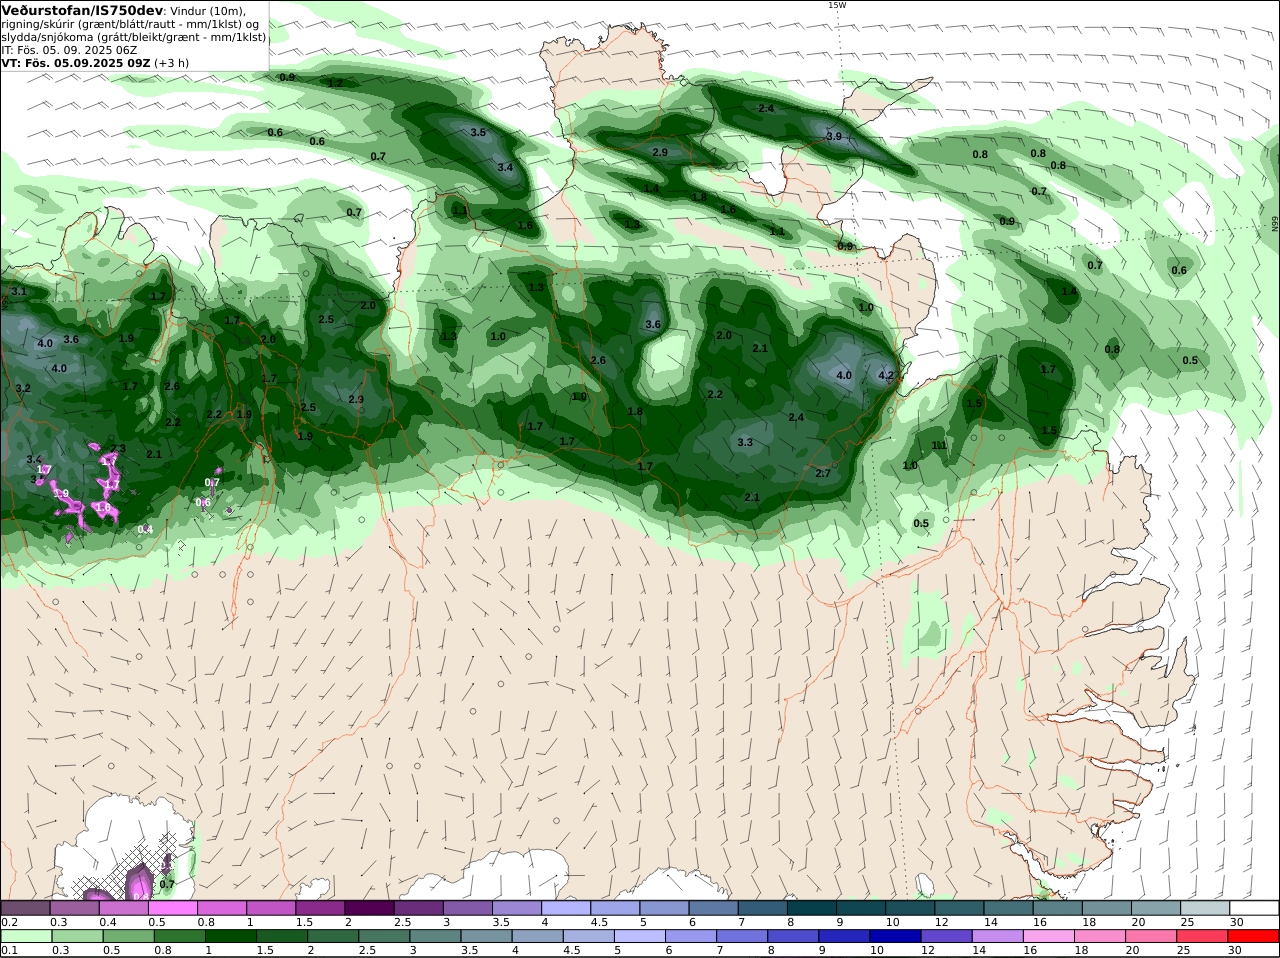Click the 3.2 precipitation value on map
Image resolution: width=1280 pixels, height=958 pixels.
(23, 388)
